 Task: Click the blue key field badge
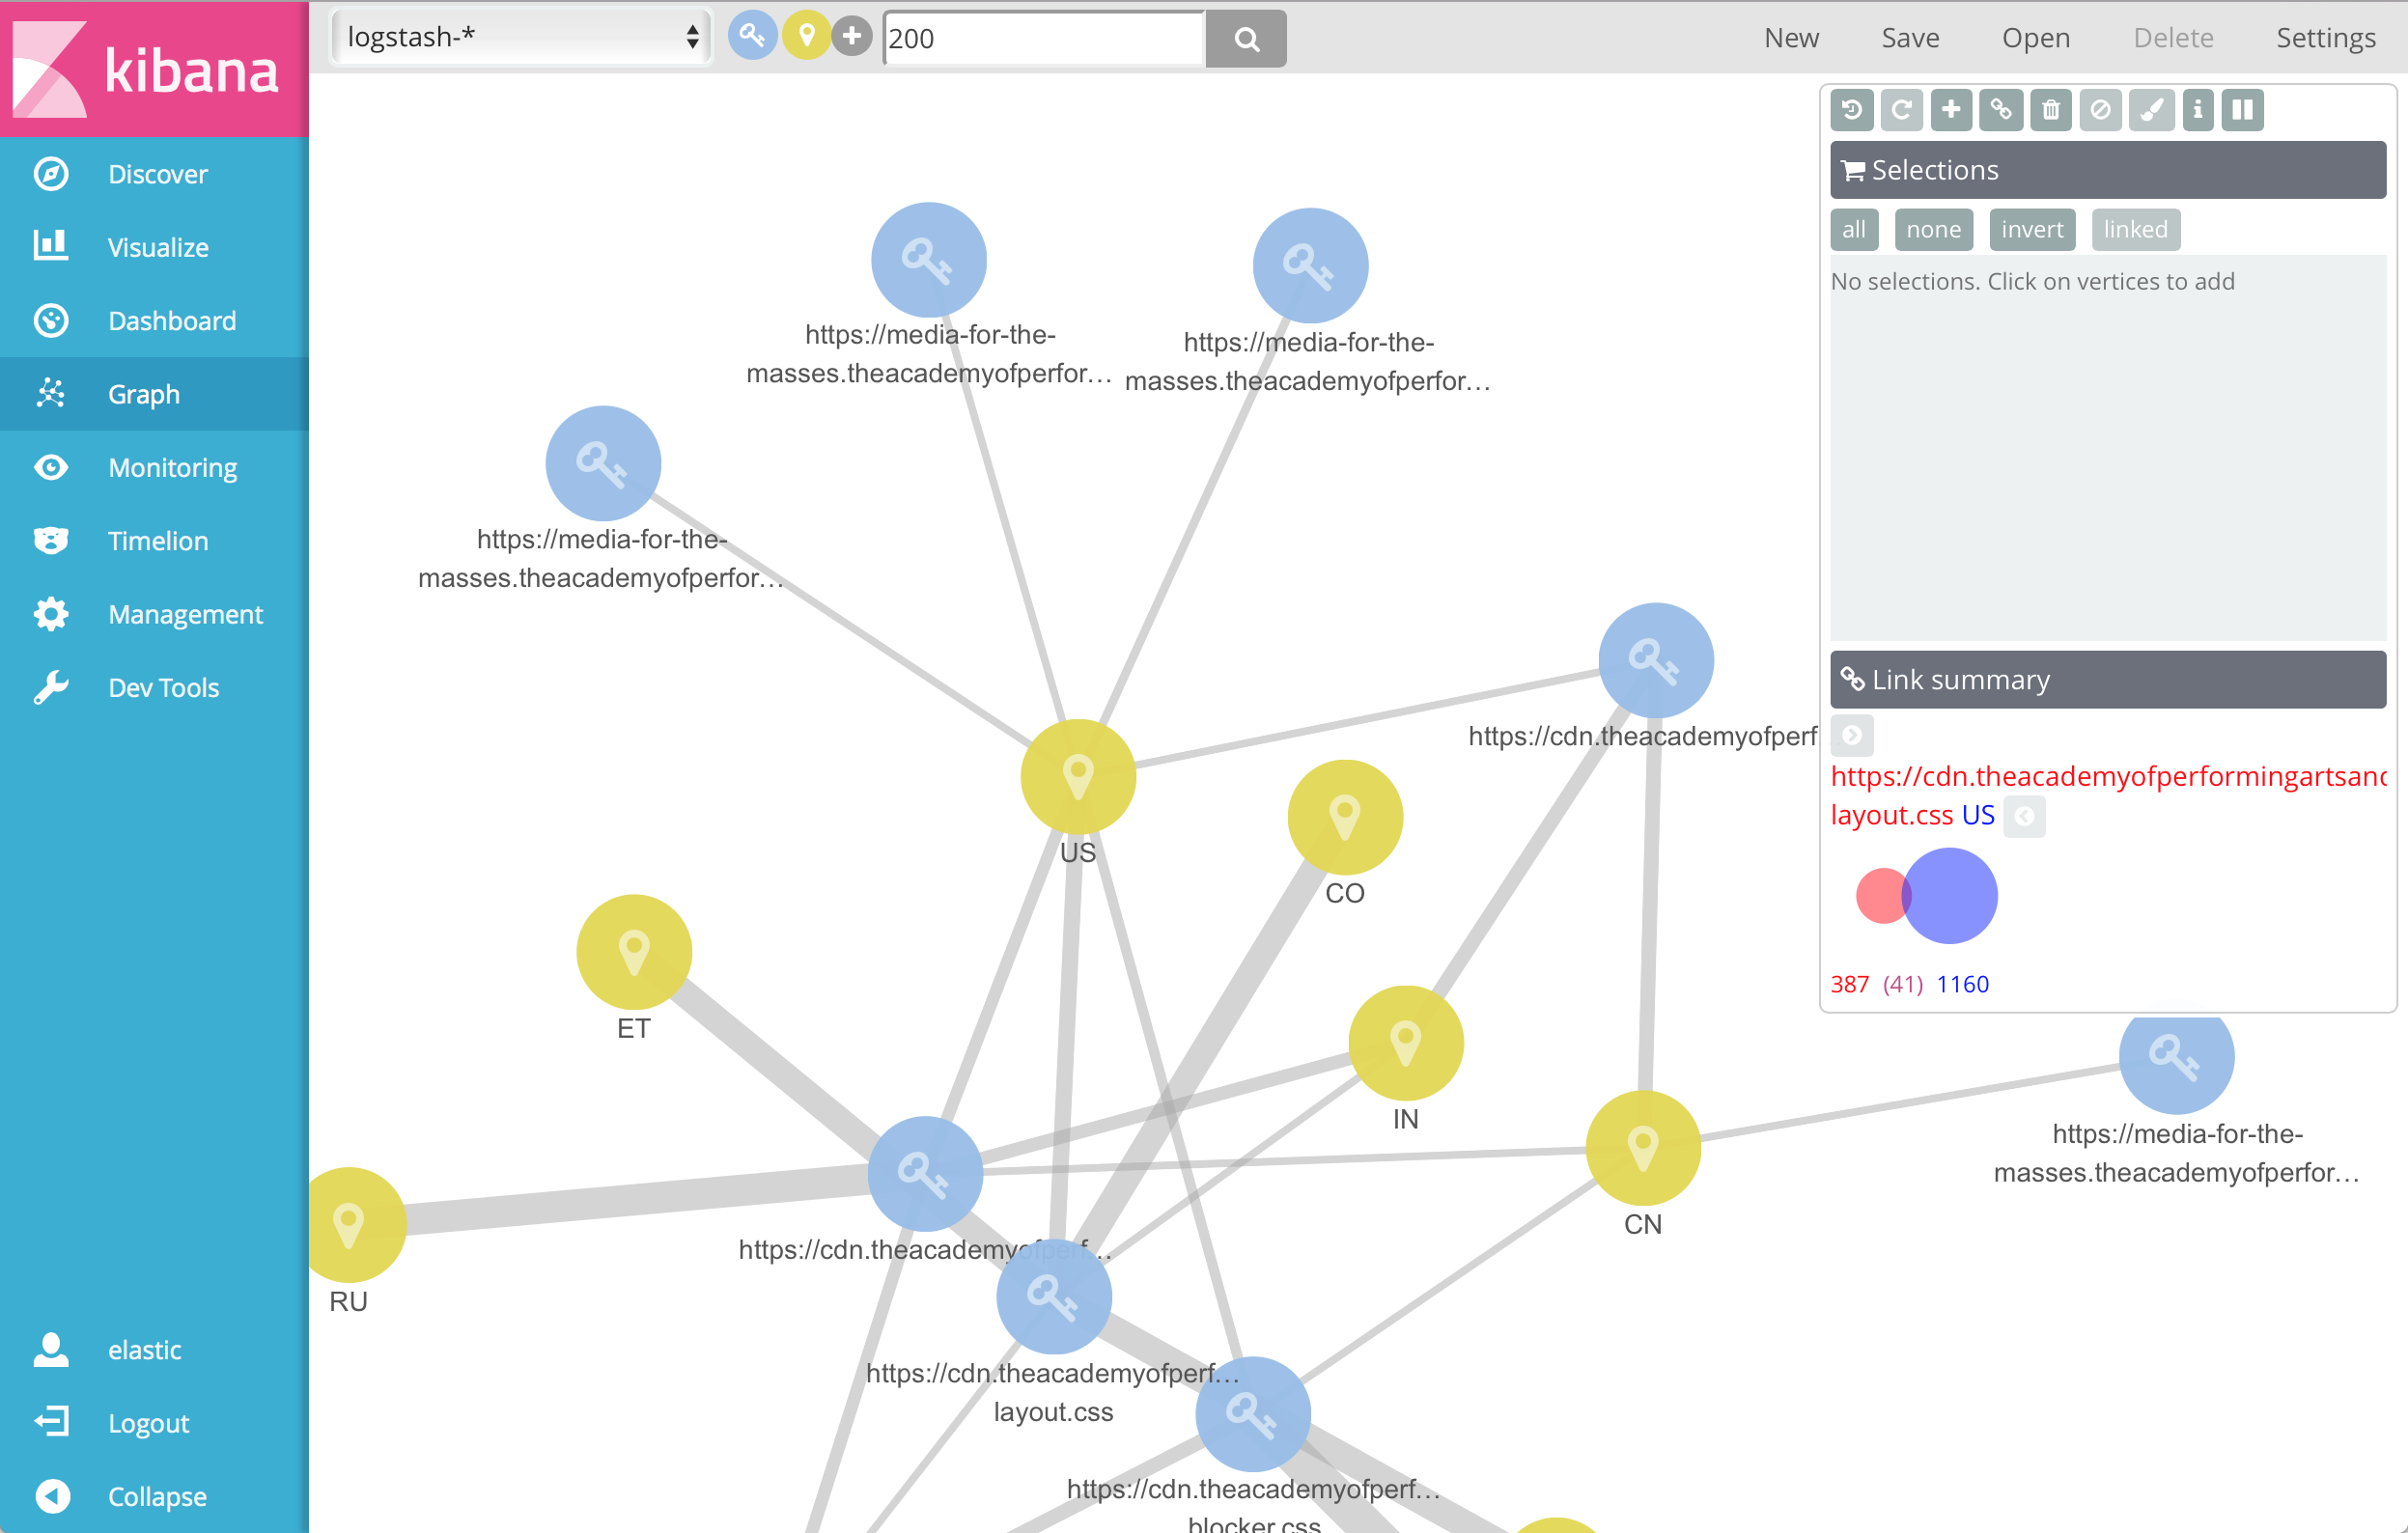click(753, 35)
